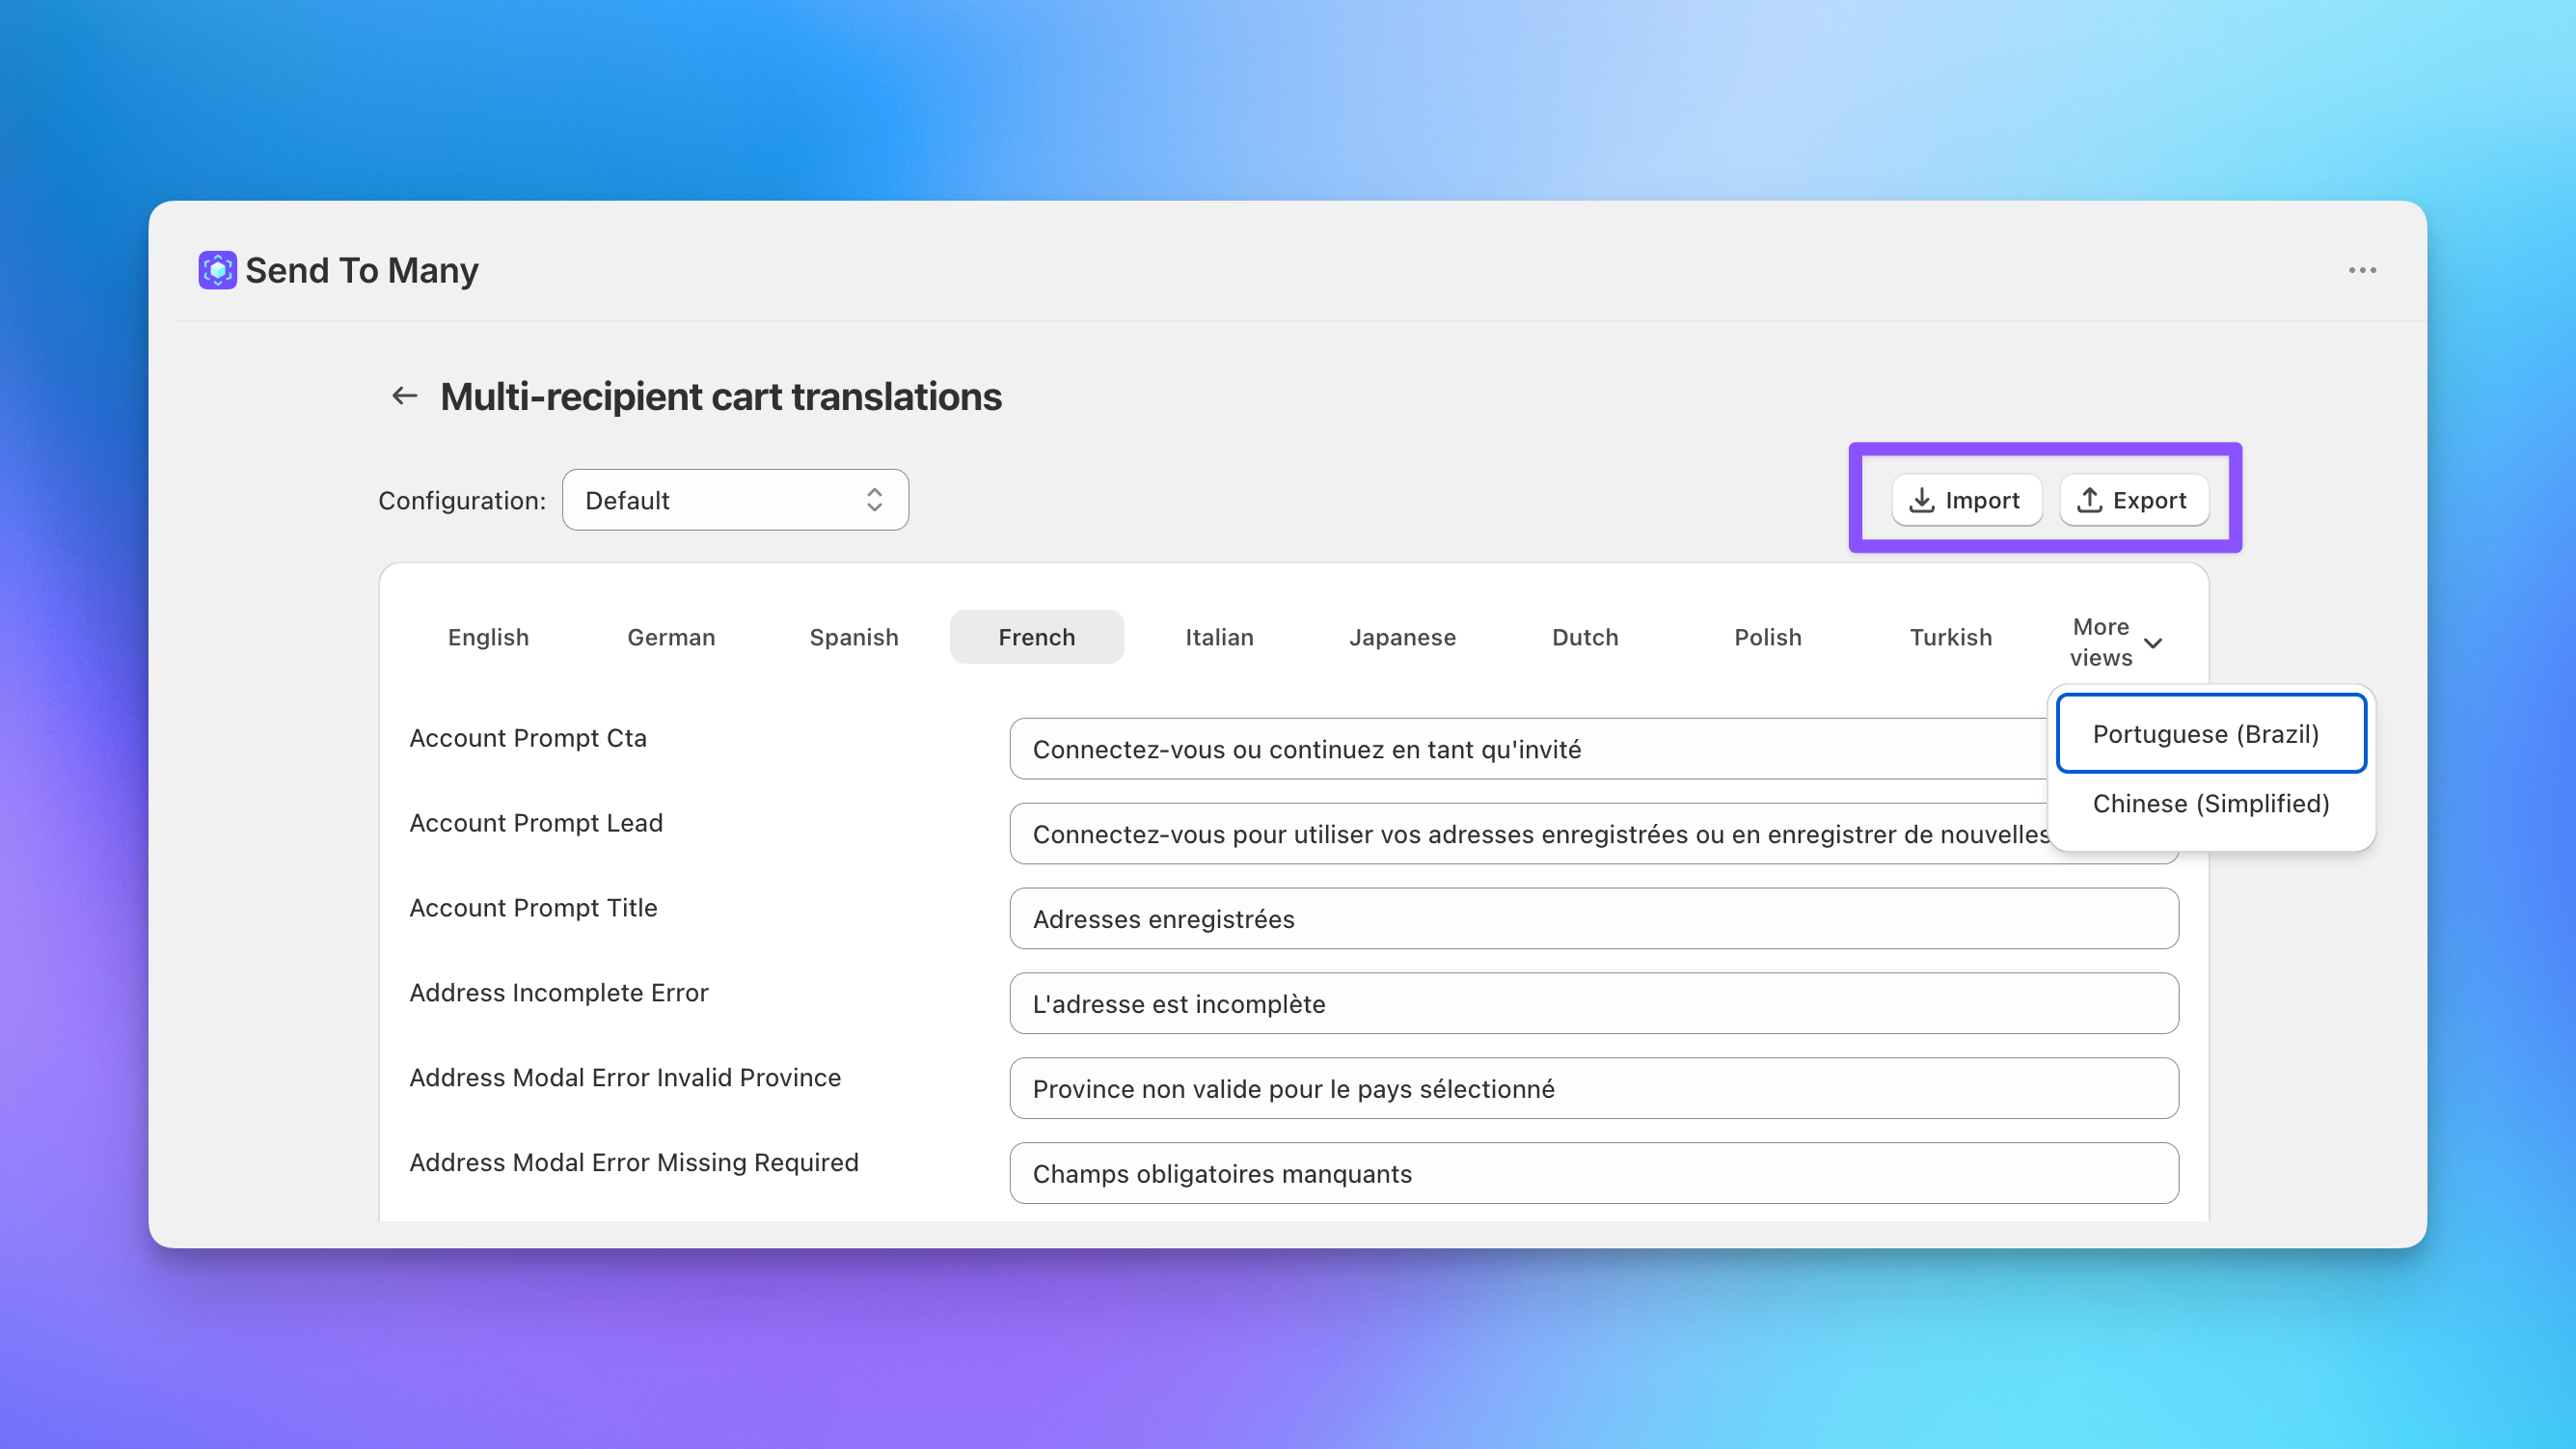Switch to the Polish tab

click(1768, 637)
